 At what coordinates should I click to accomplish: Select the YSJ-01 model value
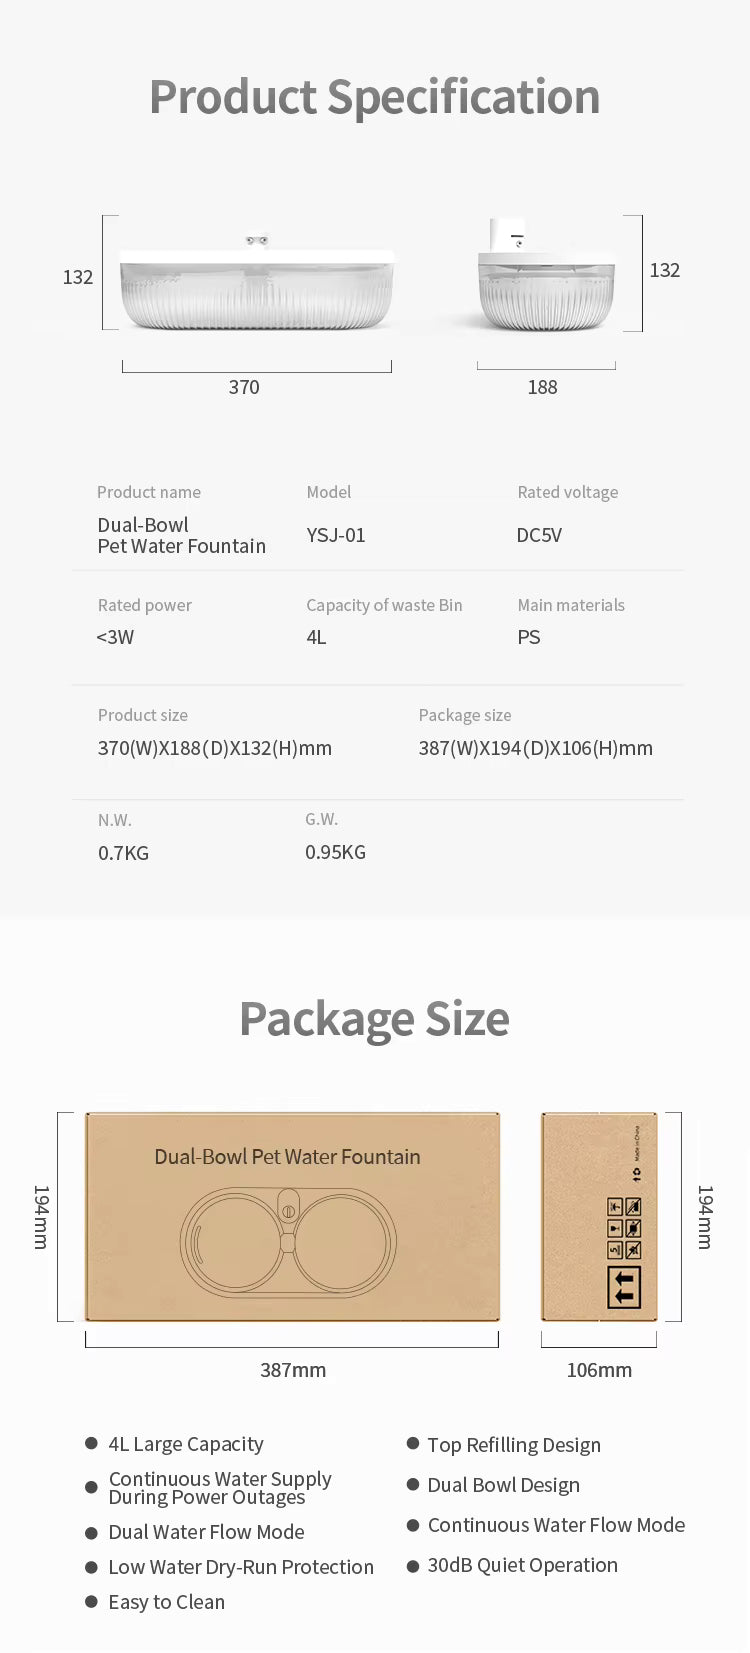click(336, 535)
